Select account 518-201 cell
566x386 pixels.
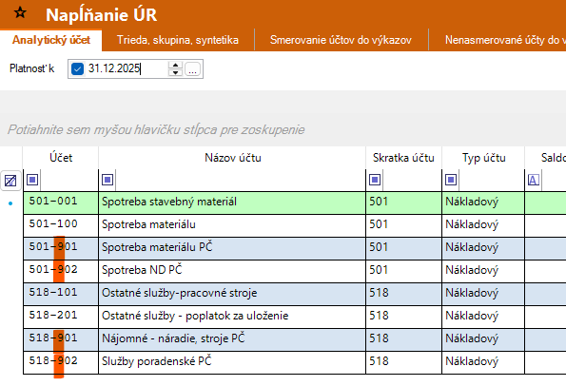tap(61, 317)
